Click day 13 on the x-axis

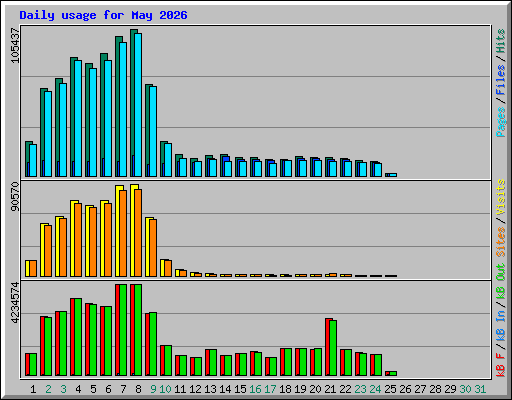[x=210, y=389]
